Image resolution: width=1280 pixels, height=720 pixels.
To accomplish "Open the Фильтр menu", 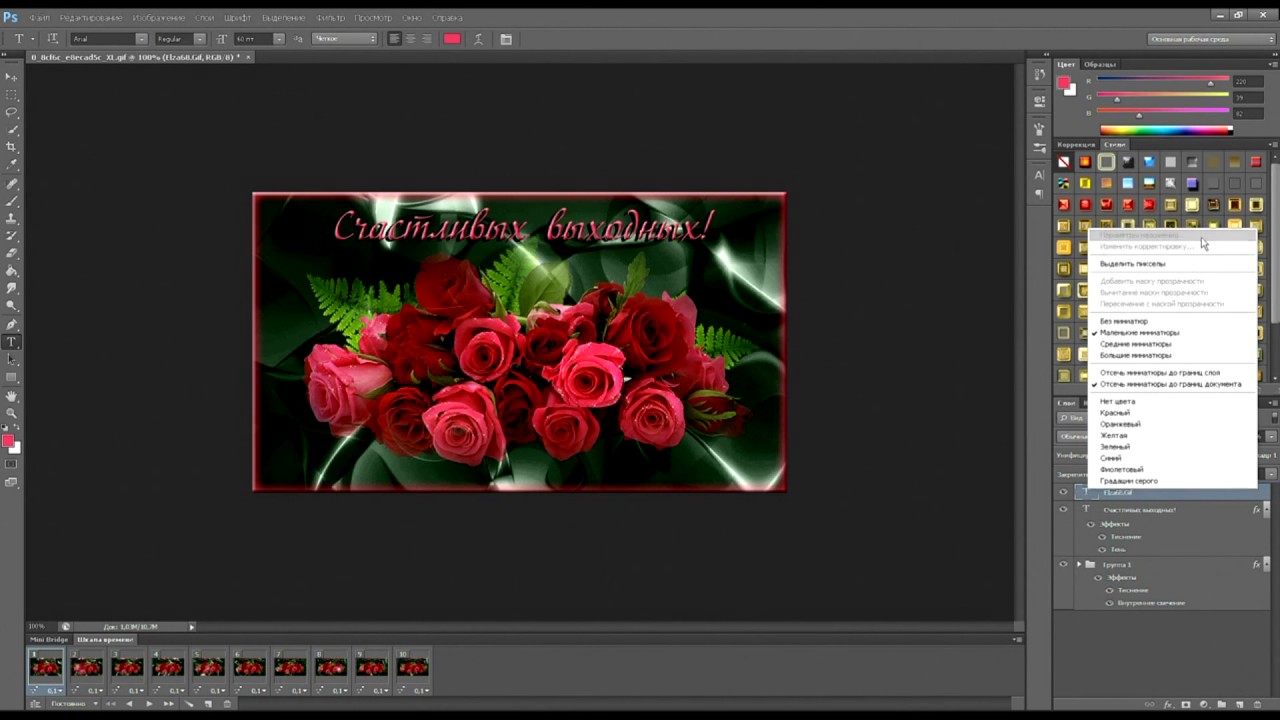I will coord(330,18).
